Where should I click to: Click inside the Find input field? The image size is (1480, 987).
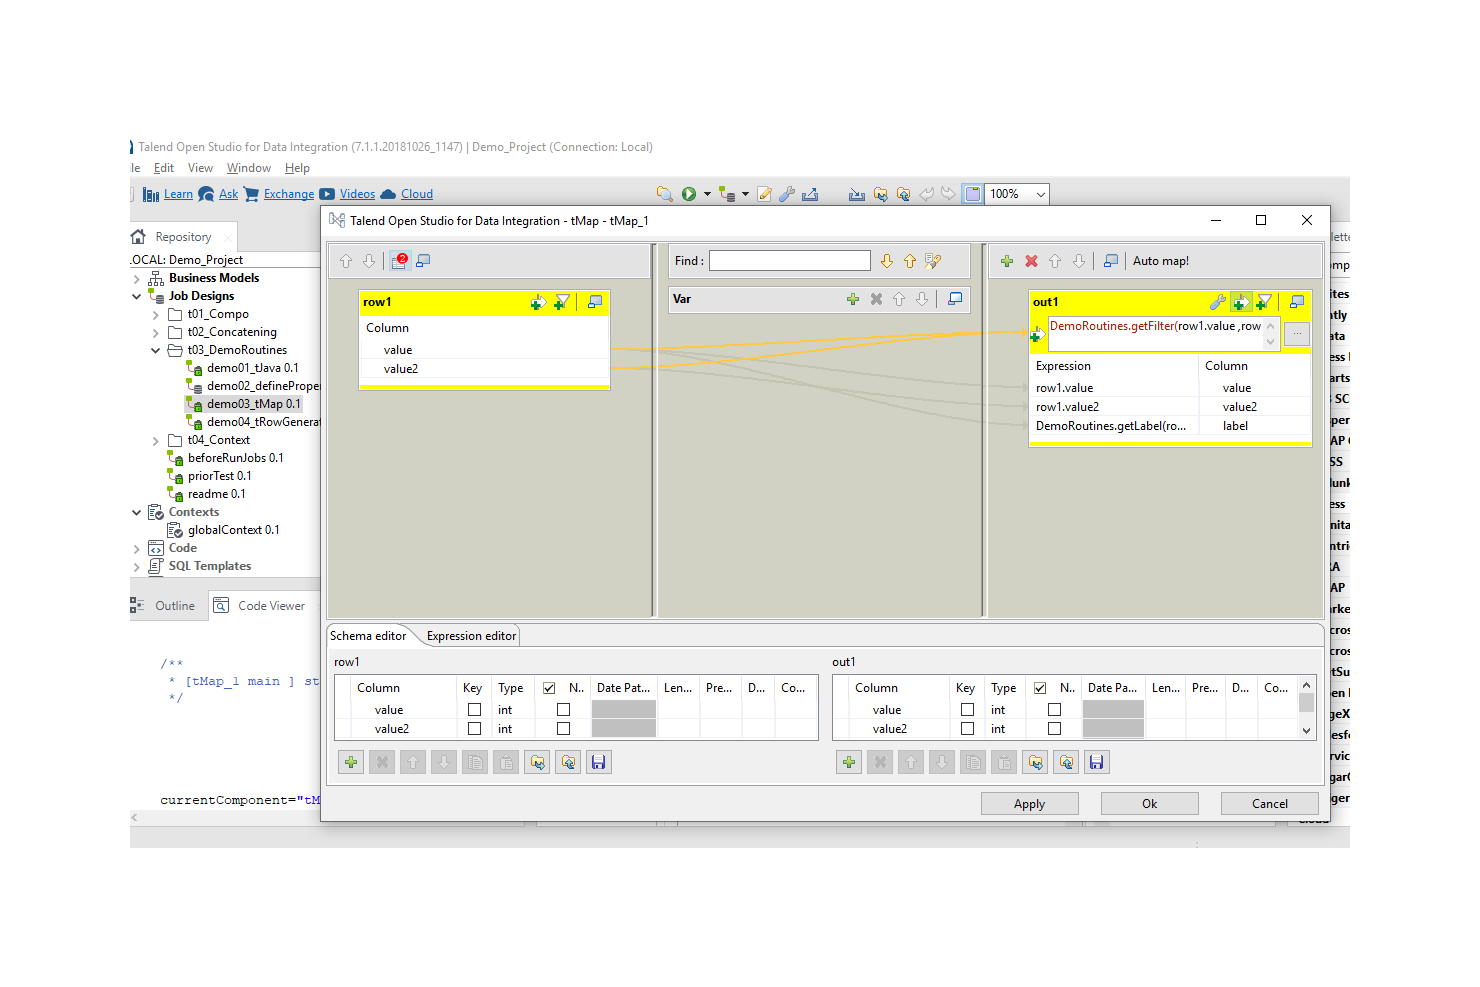790,260
